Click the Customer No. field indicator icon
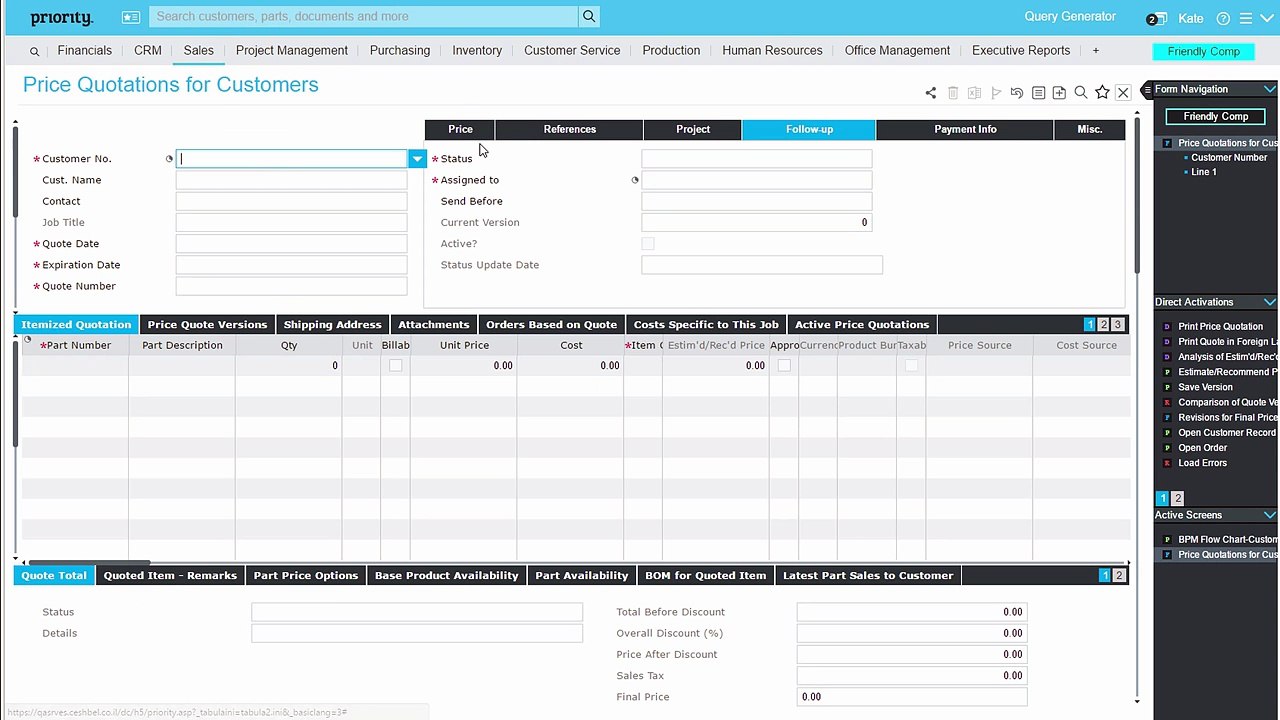 (169, 159)
